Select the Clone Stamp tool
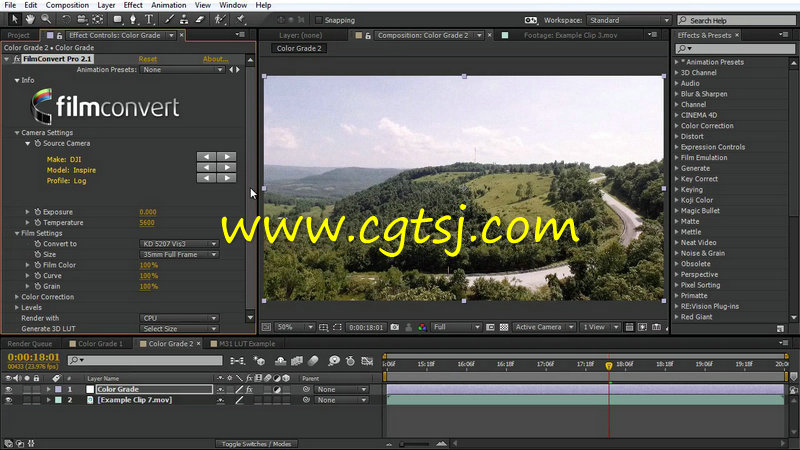Screen dimensions: 800x450 [x=184, y=19]
